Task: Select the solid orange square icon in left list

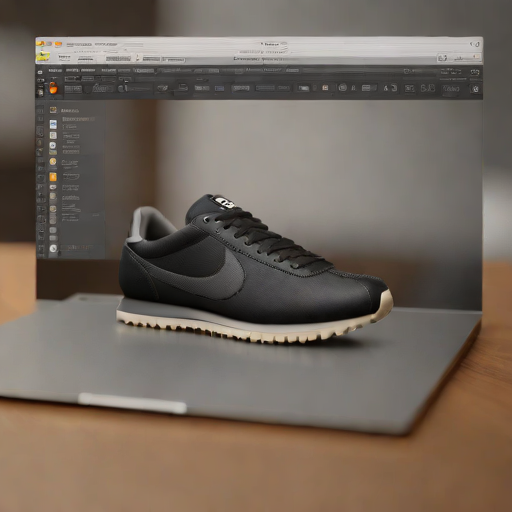Action: tap(53, 177)
